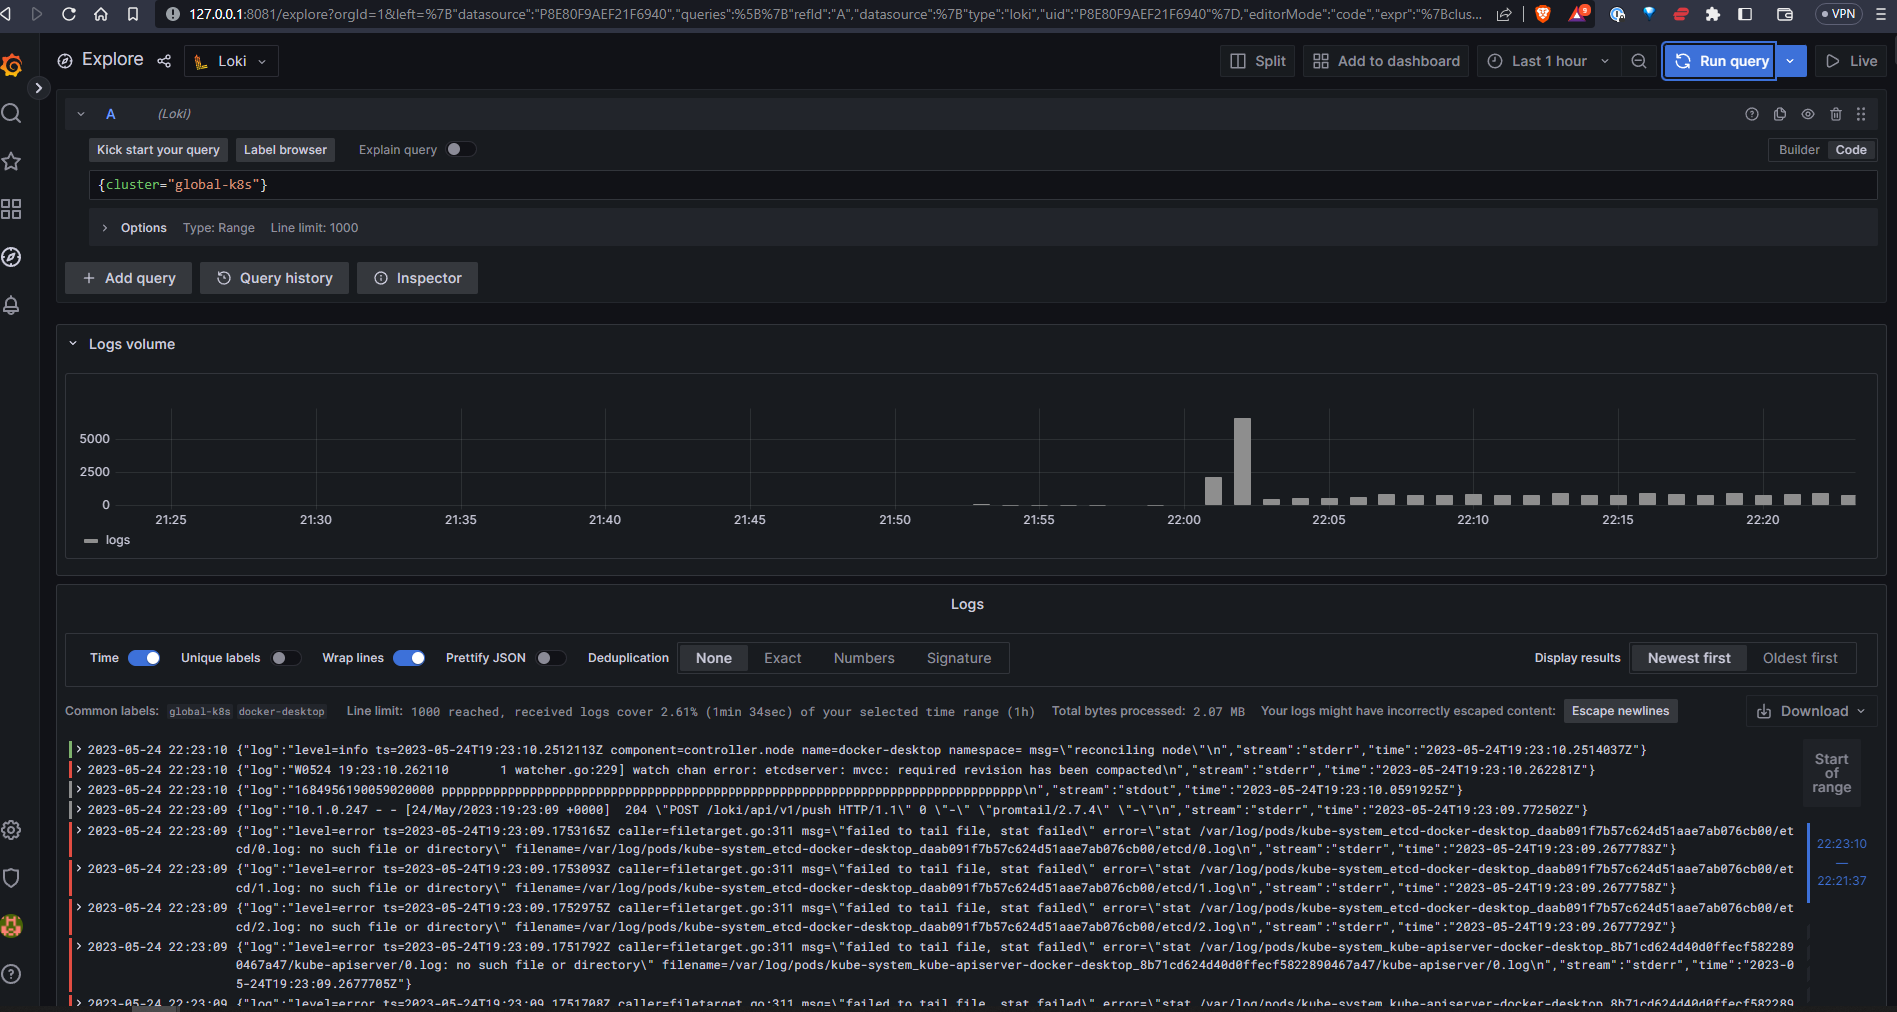Open Help question mark in sidebar
The image size is (1897, 1012).
point(12,974)
